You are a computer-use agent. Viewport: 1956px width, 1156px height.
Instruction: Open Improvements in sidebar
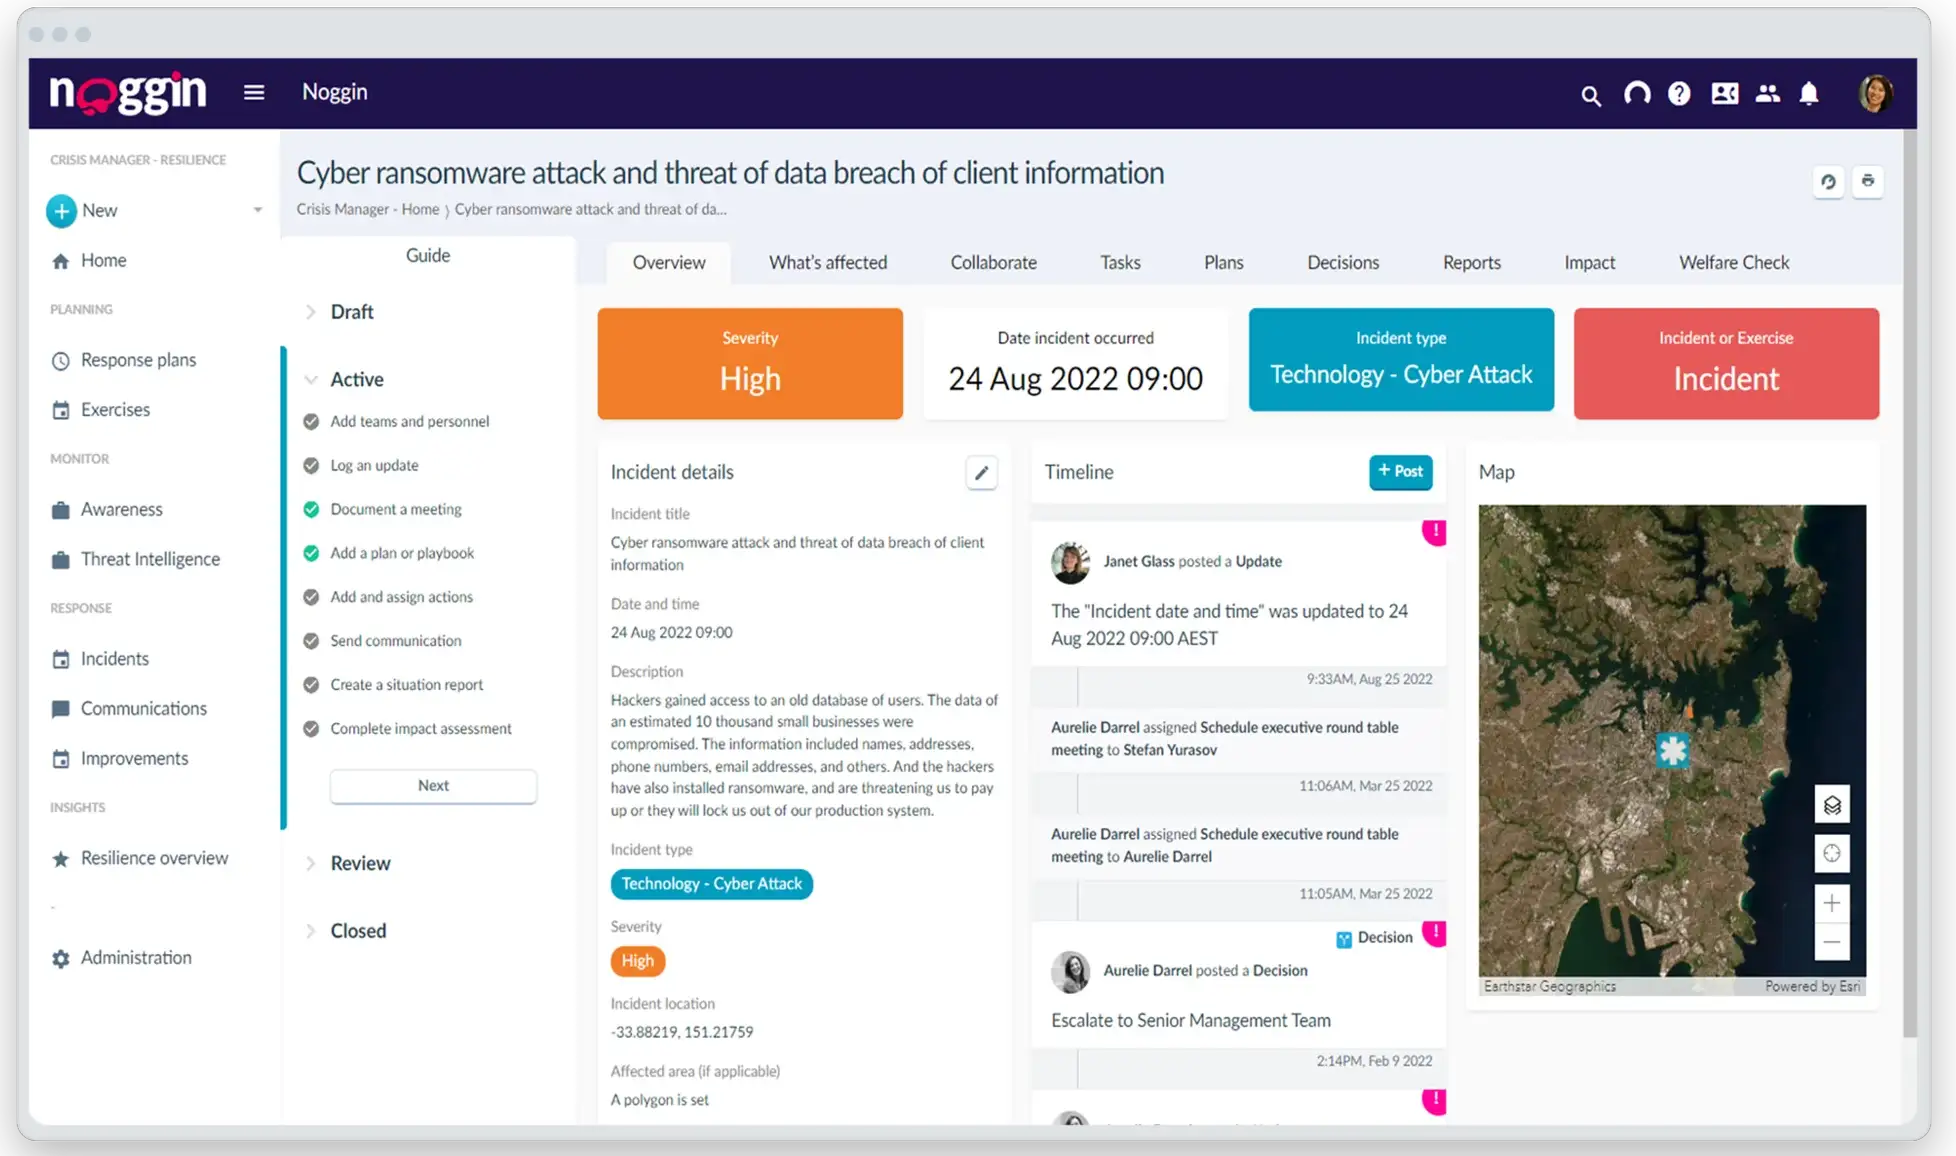click(134, 758)
